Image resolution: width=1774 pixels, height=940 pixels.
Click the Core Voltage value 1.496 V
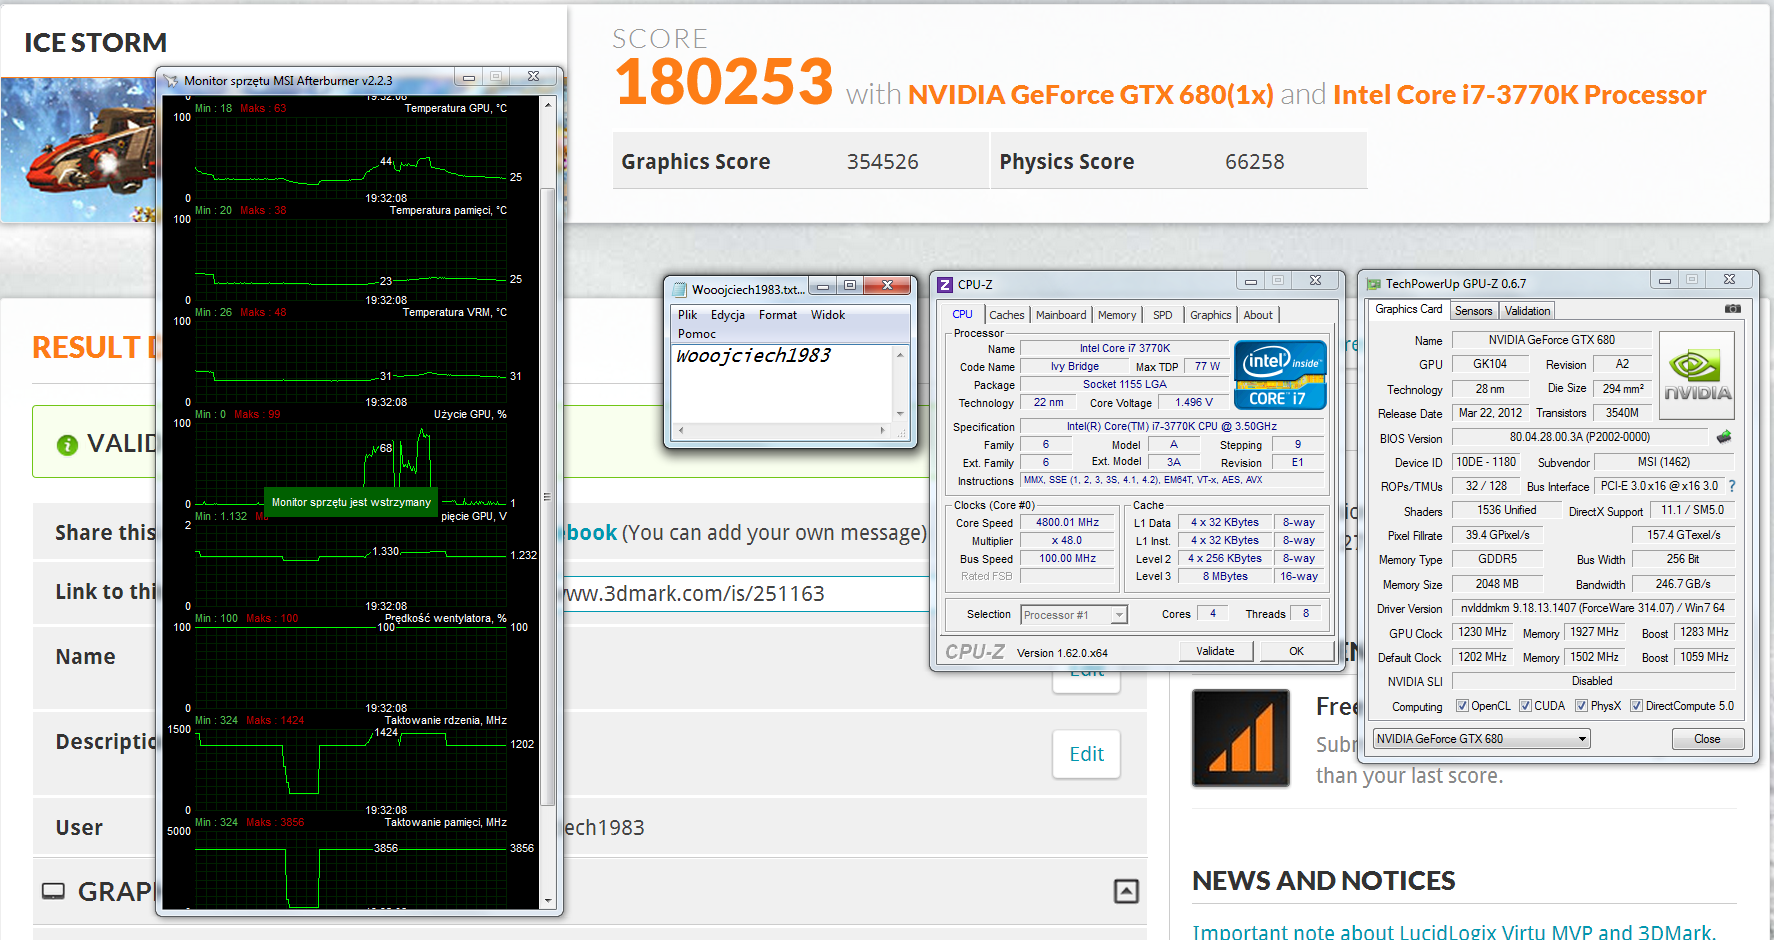[1194, 403]
